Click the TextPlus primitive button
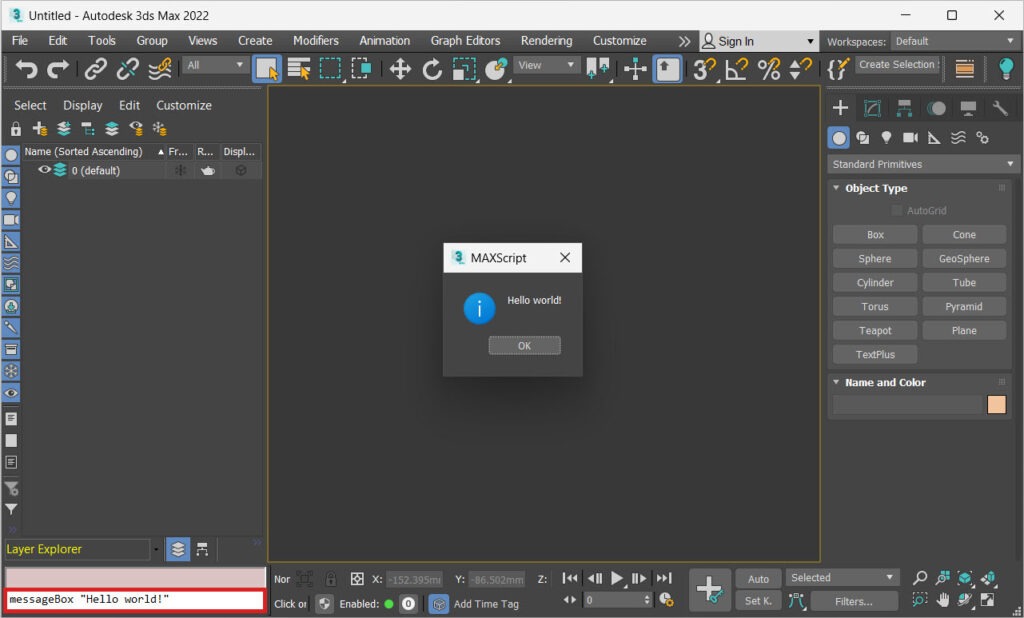 (x=875, y=355)
